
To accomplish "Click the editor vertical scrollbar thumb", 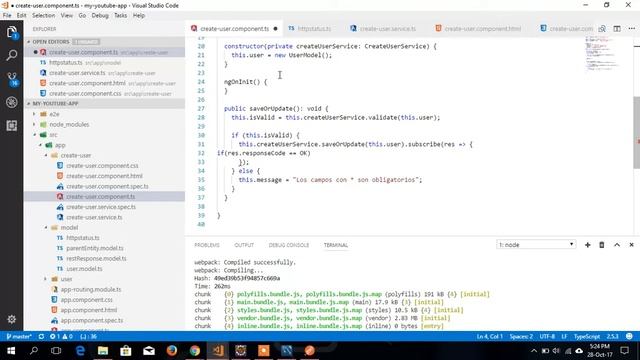I will point(636,133).
